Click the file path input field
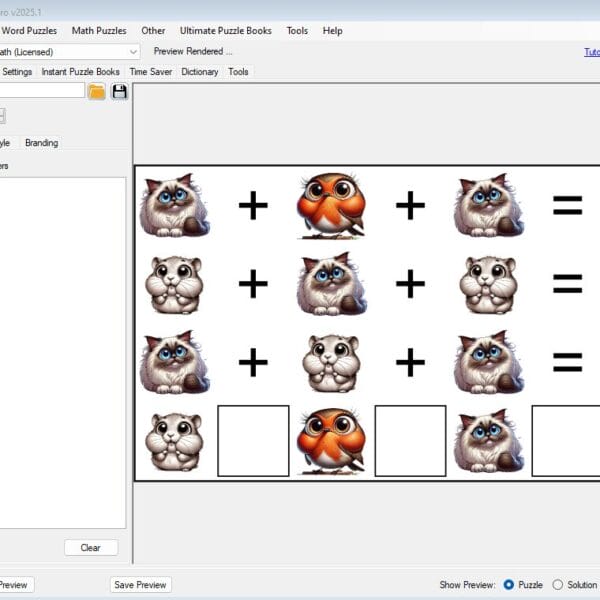This screenshot has height=600, width=600. (x=42, y=91)
